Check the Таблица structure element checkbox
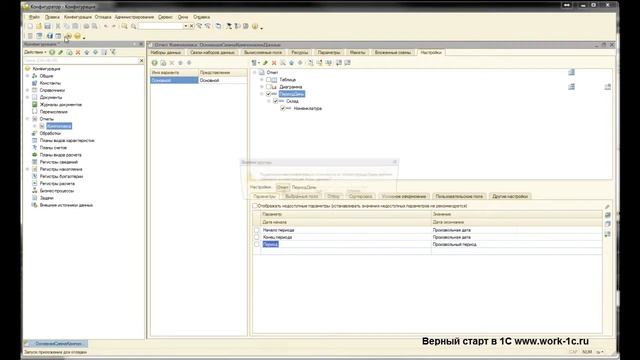Screen dimensions: 640x360 pyautogui.click(x=269, y=80)
